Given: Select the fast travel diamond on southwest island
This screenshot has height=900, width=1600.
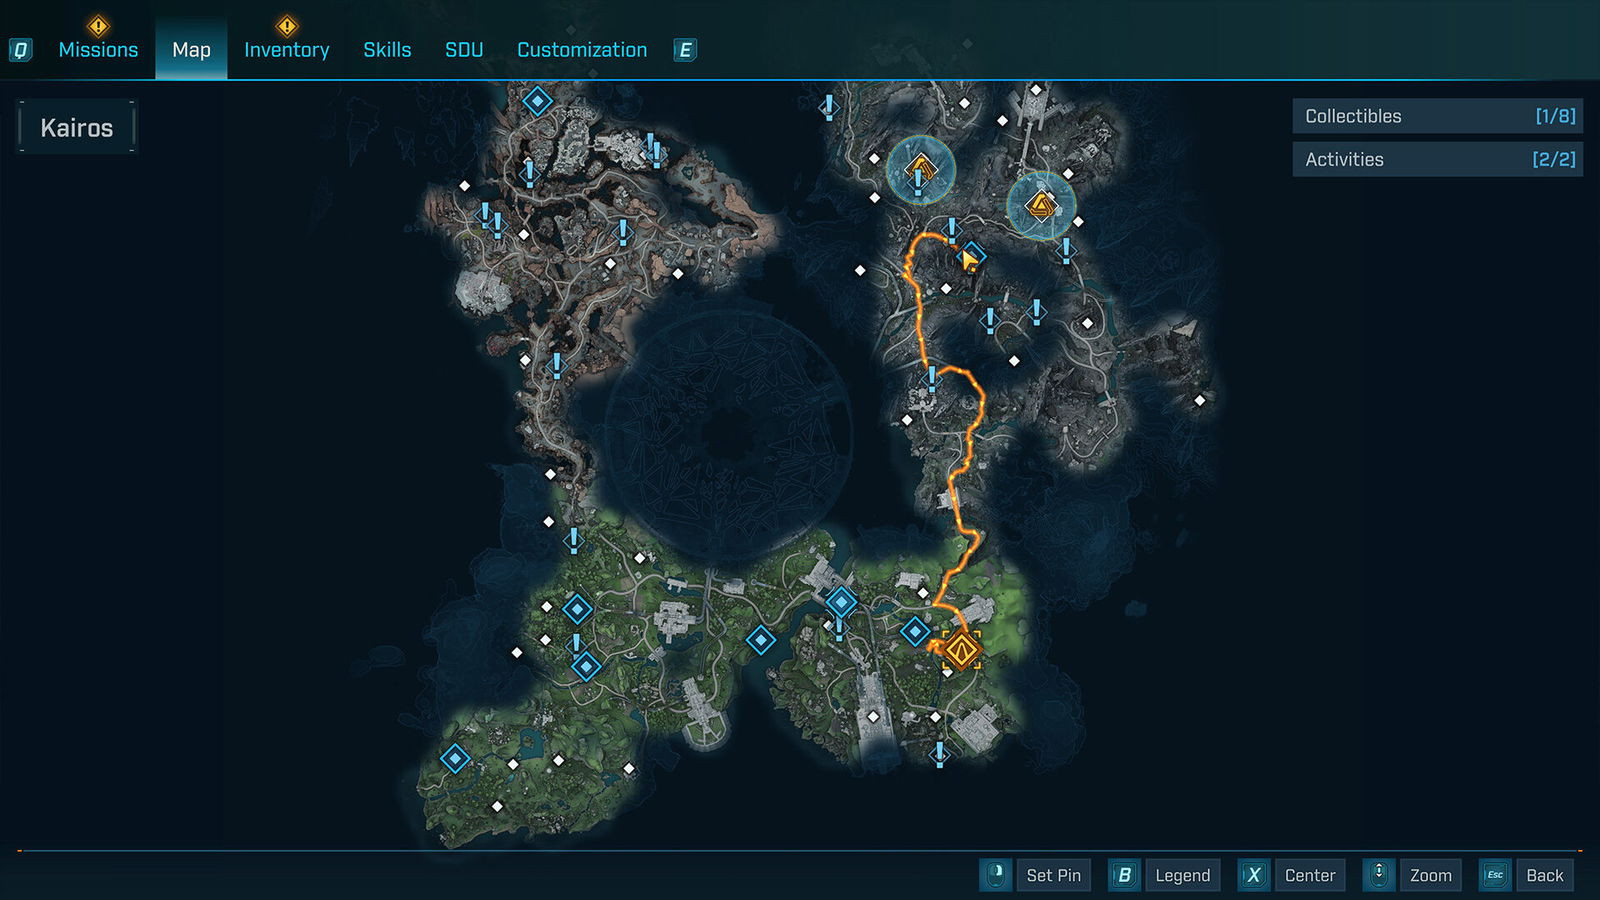Looking at the screenshot, I should tap(455, 759).
